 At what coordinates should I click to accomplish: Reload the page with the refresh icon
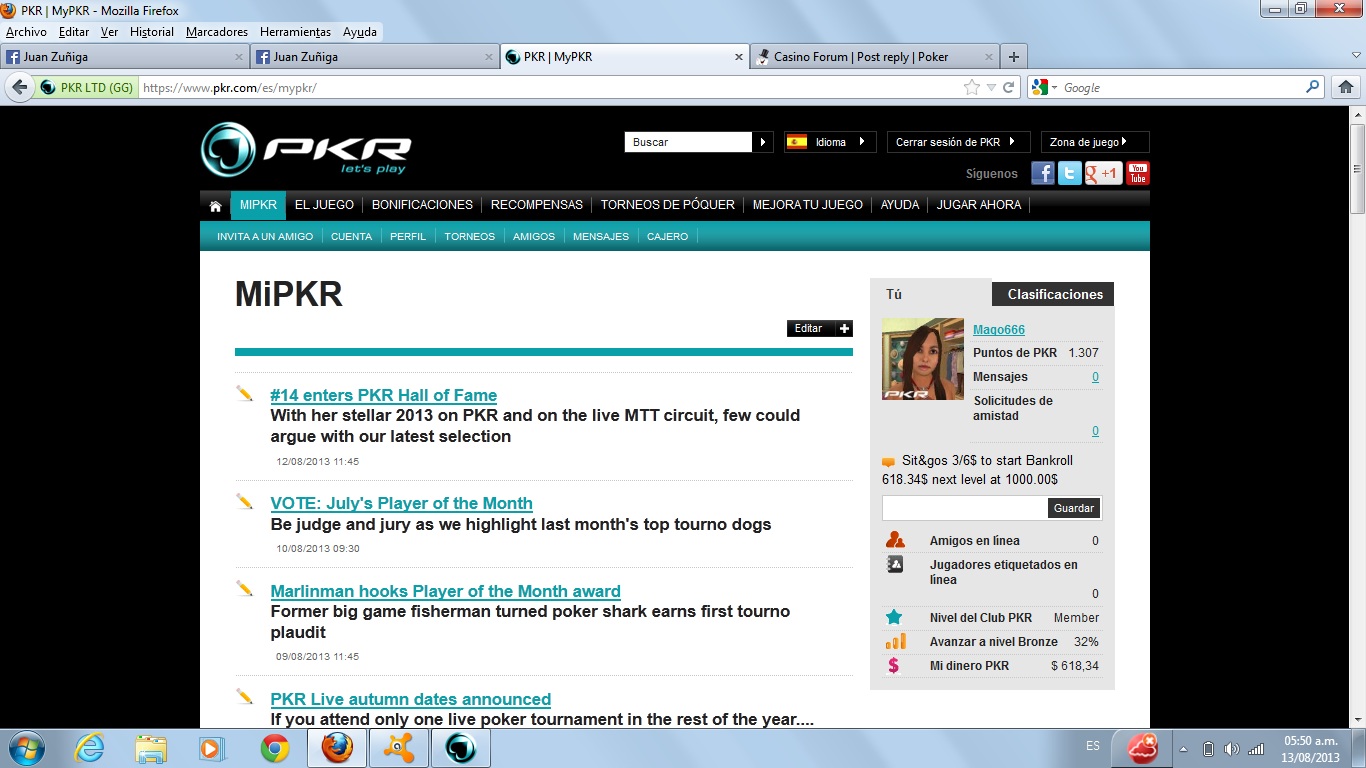1009,88
